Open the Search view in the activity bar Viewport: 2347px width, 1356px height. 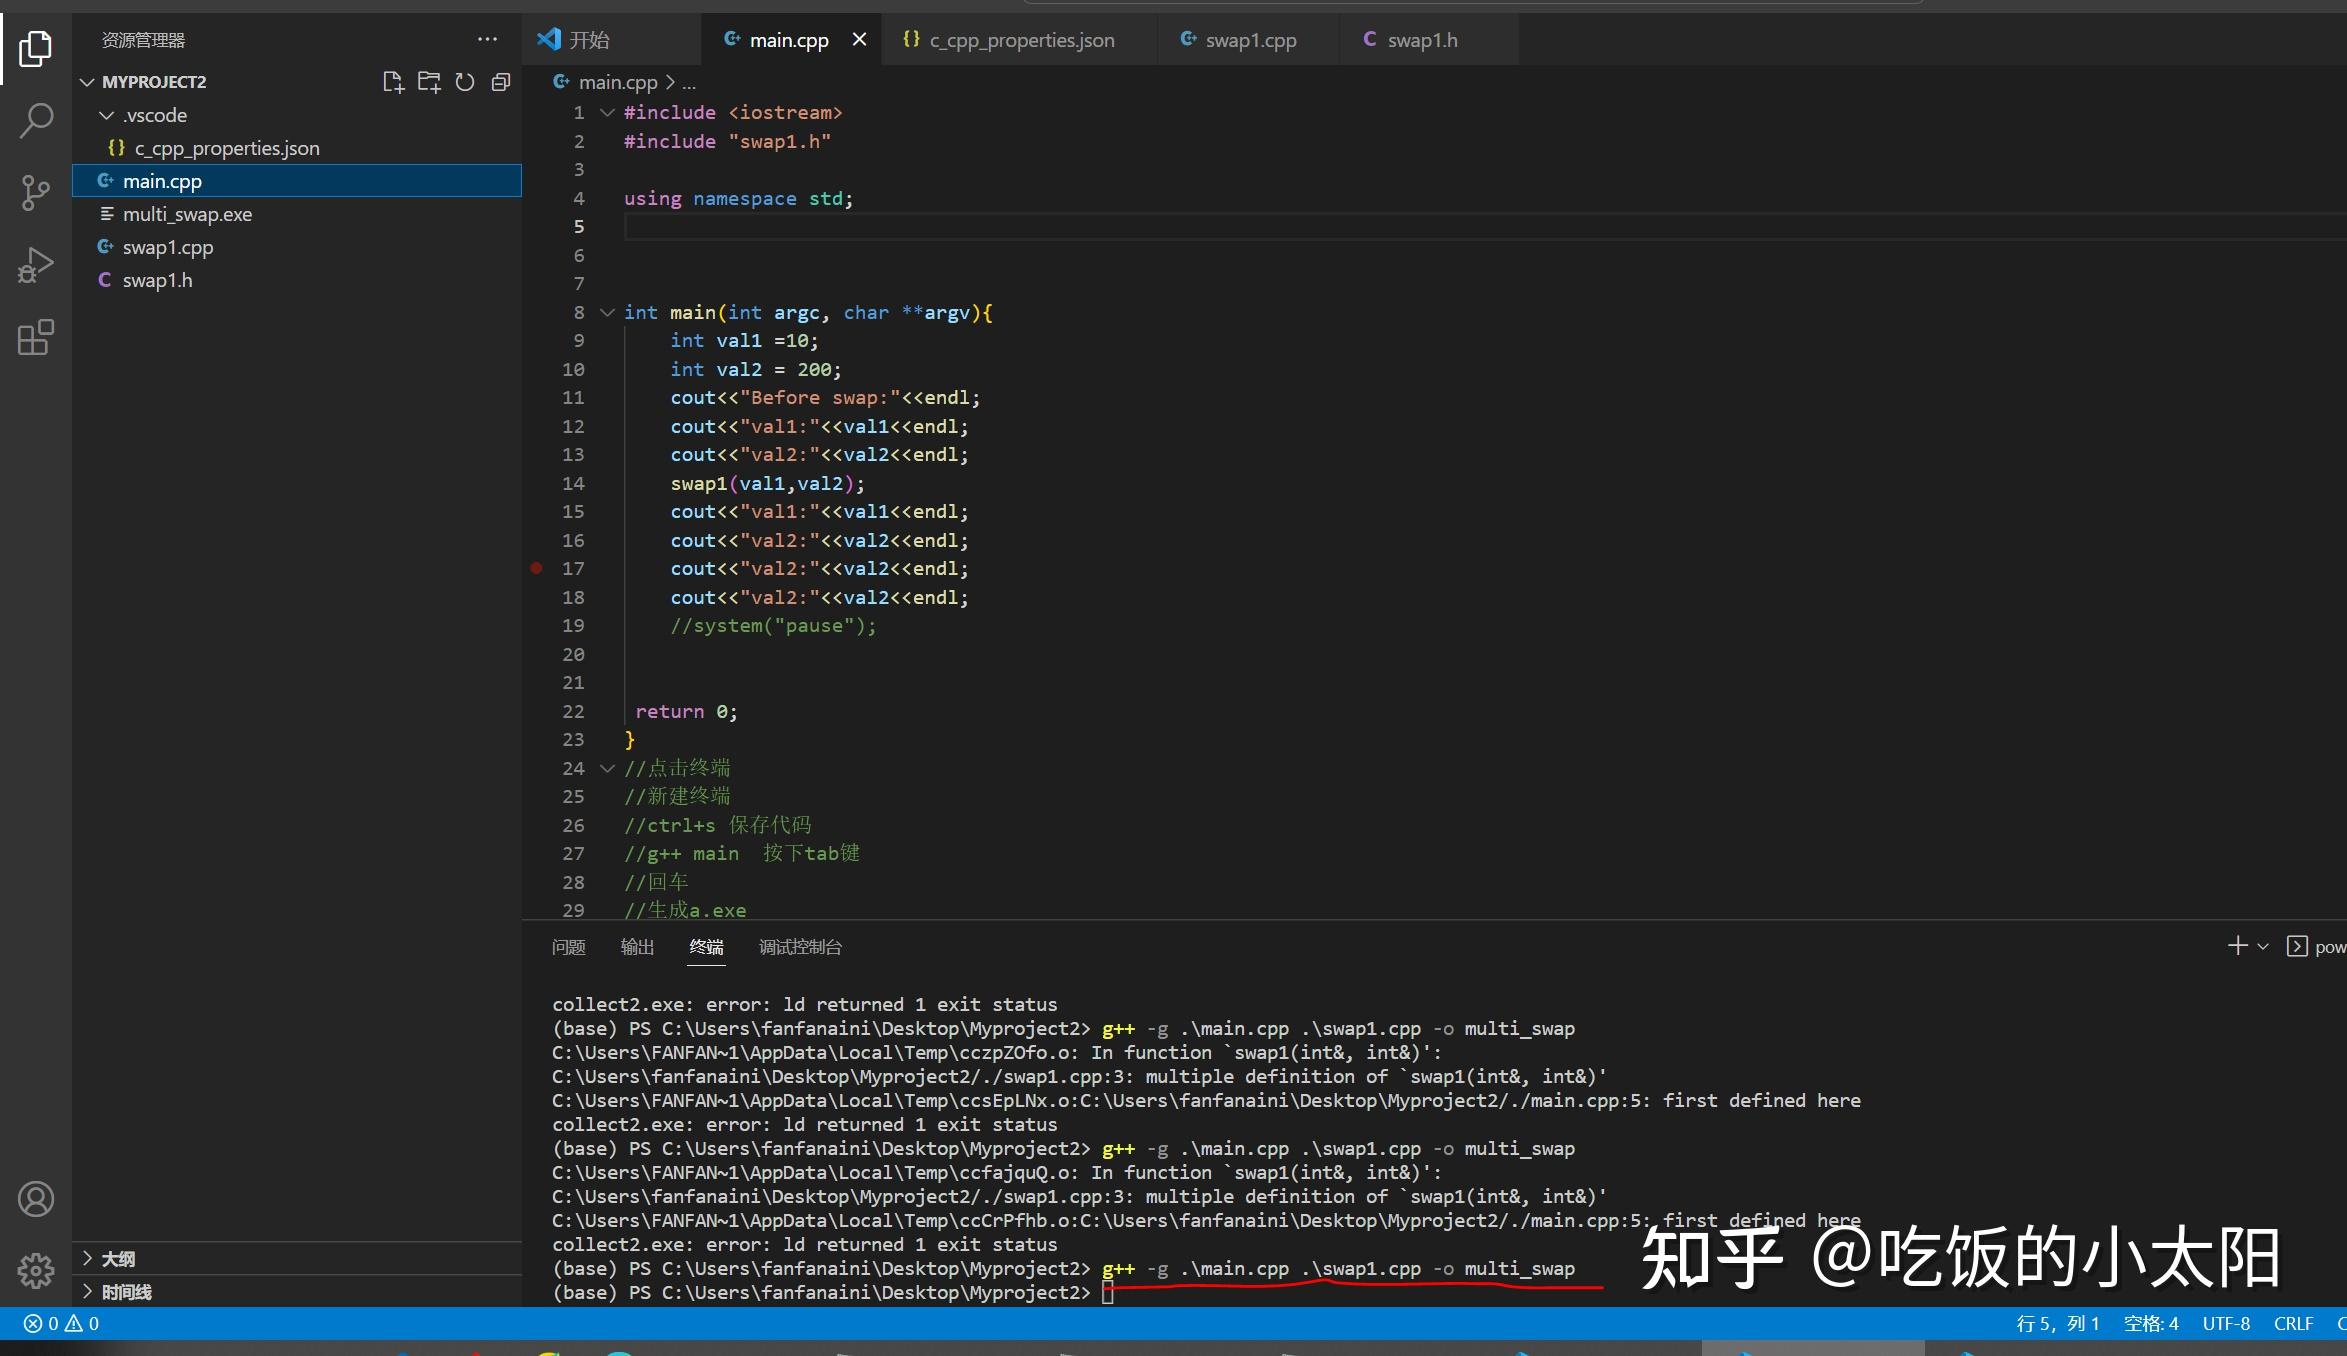point(35,120)
